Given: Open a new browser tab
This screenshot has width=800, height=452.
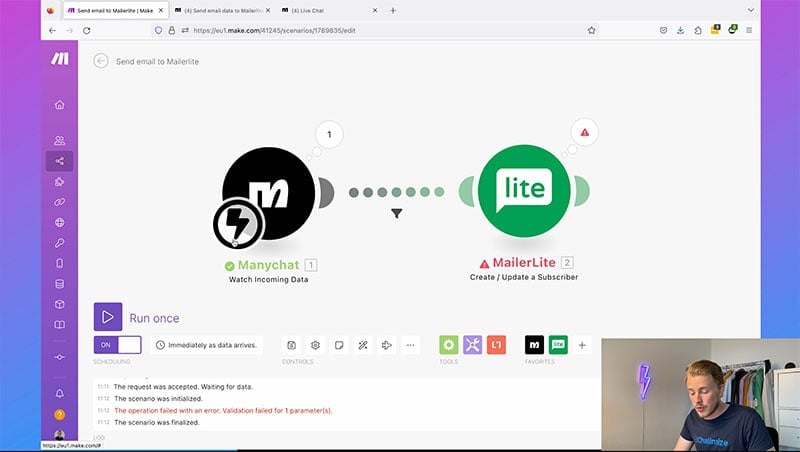Looking at the screenshot, I should [x=393, y=10].
